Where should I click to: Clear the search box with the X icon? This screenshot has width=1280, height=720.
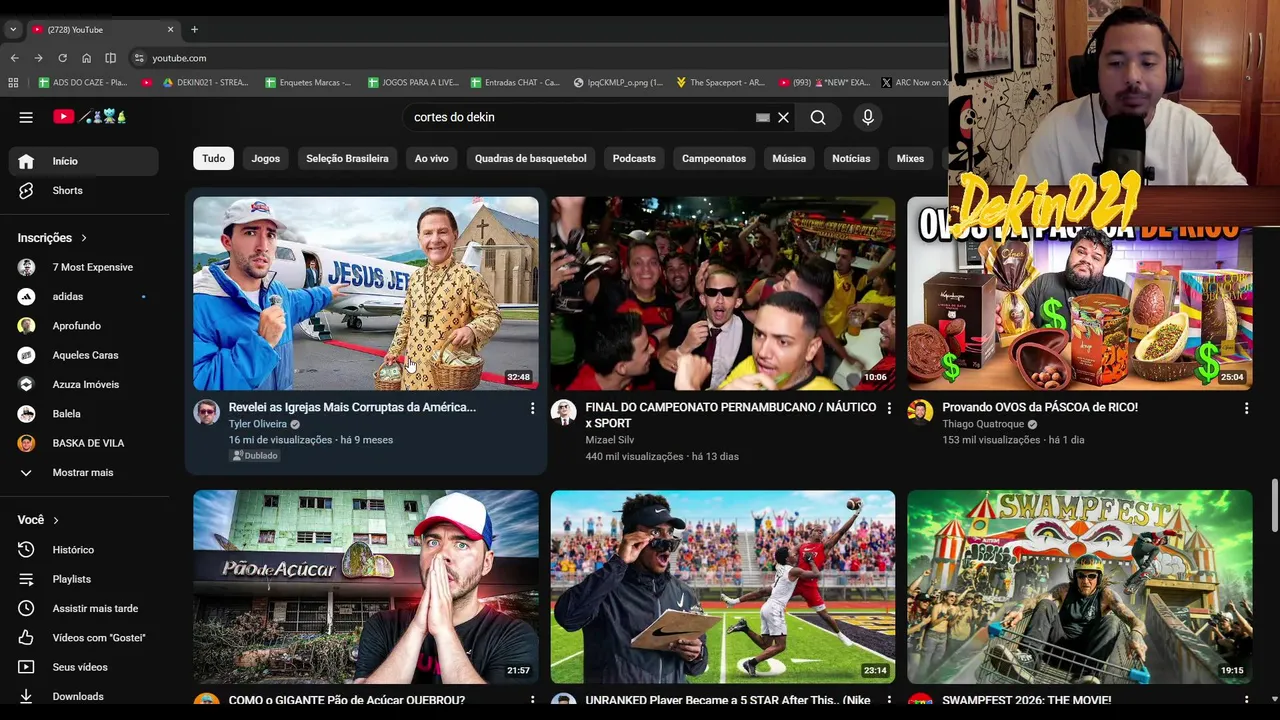[x=783, y=117]
